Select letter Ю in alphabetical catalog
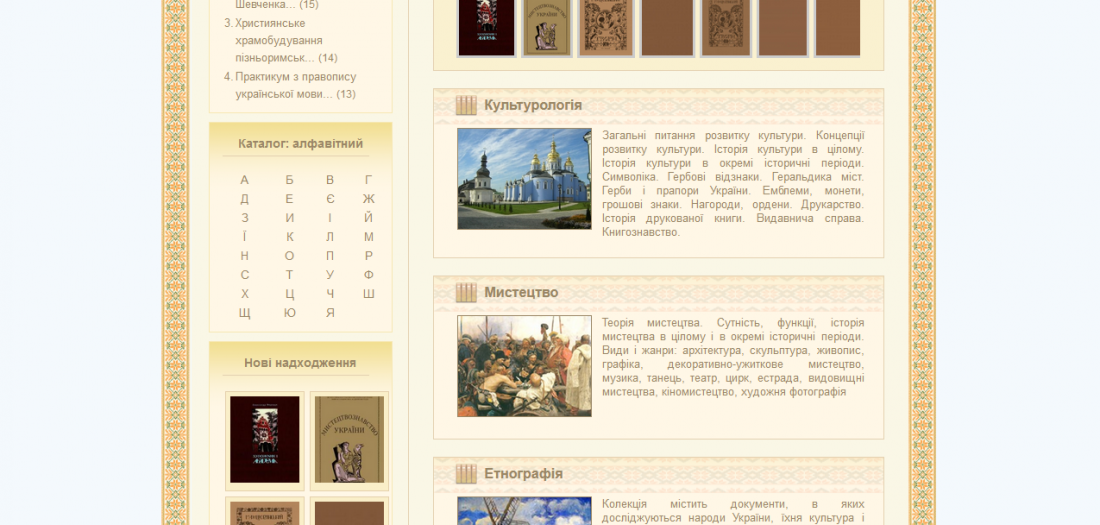This screenshot has width=1100, height=525. point(289,313)
